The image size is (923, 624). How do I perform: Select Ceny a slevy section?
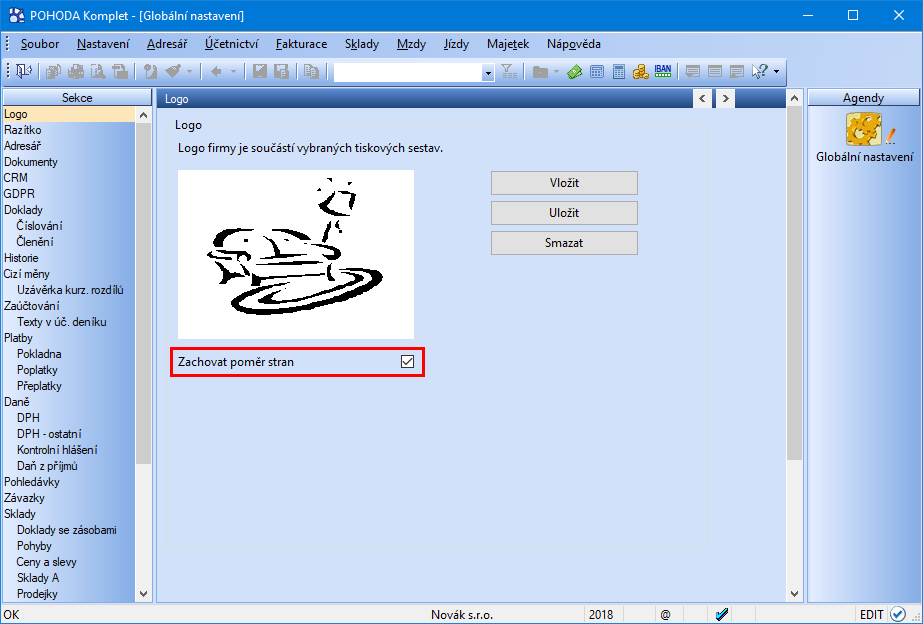(x=47, y=562)
